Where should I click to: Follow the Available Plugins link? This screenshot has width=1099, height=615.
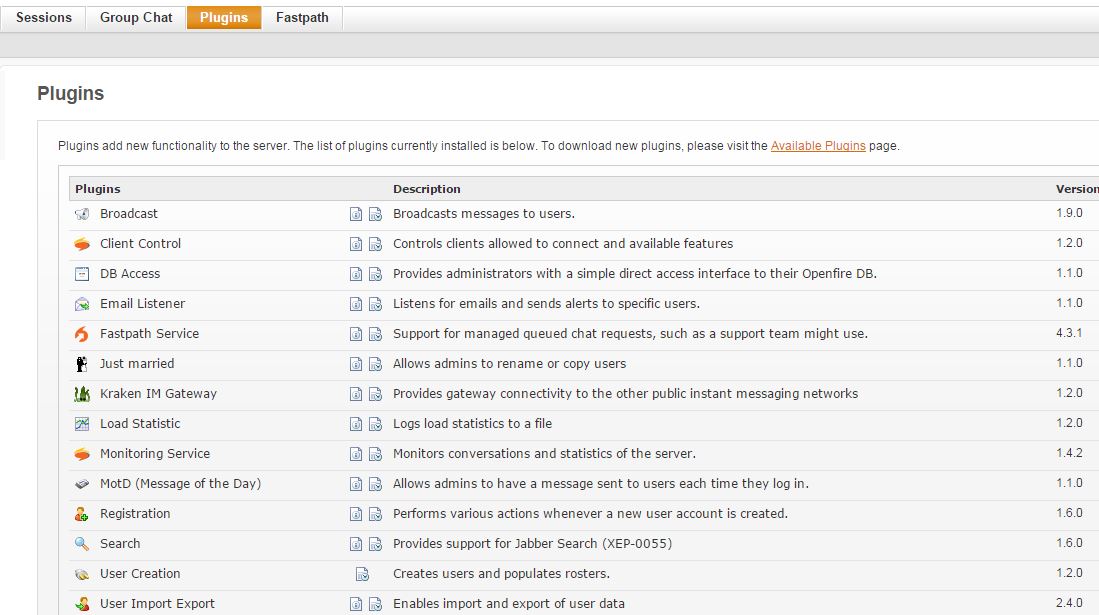[x=818, y=146]
